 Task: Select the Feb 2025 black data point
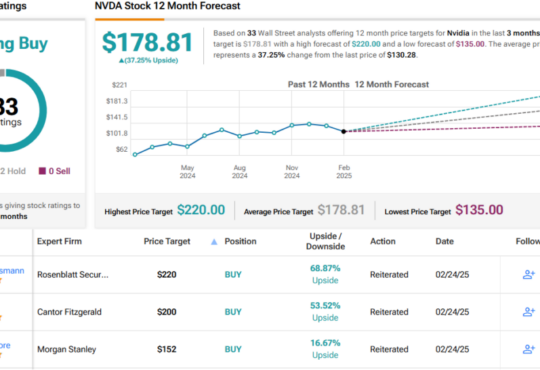pos(343,131)
